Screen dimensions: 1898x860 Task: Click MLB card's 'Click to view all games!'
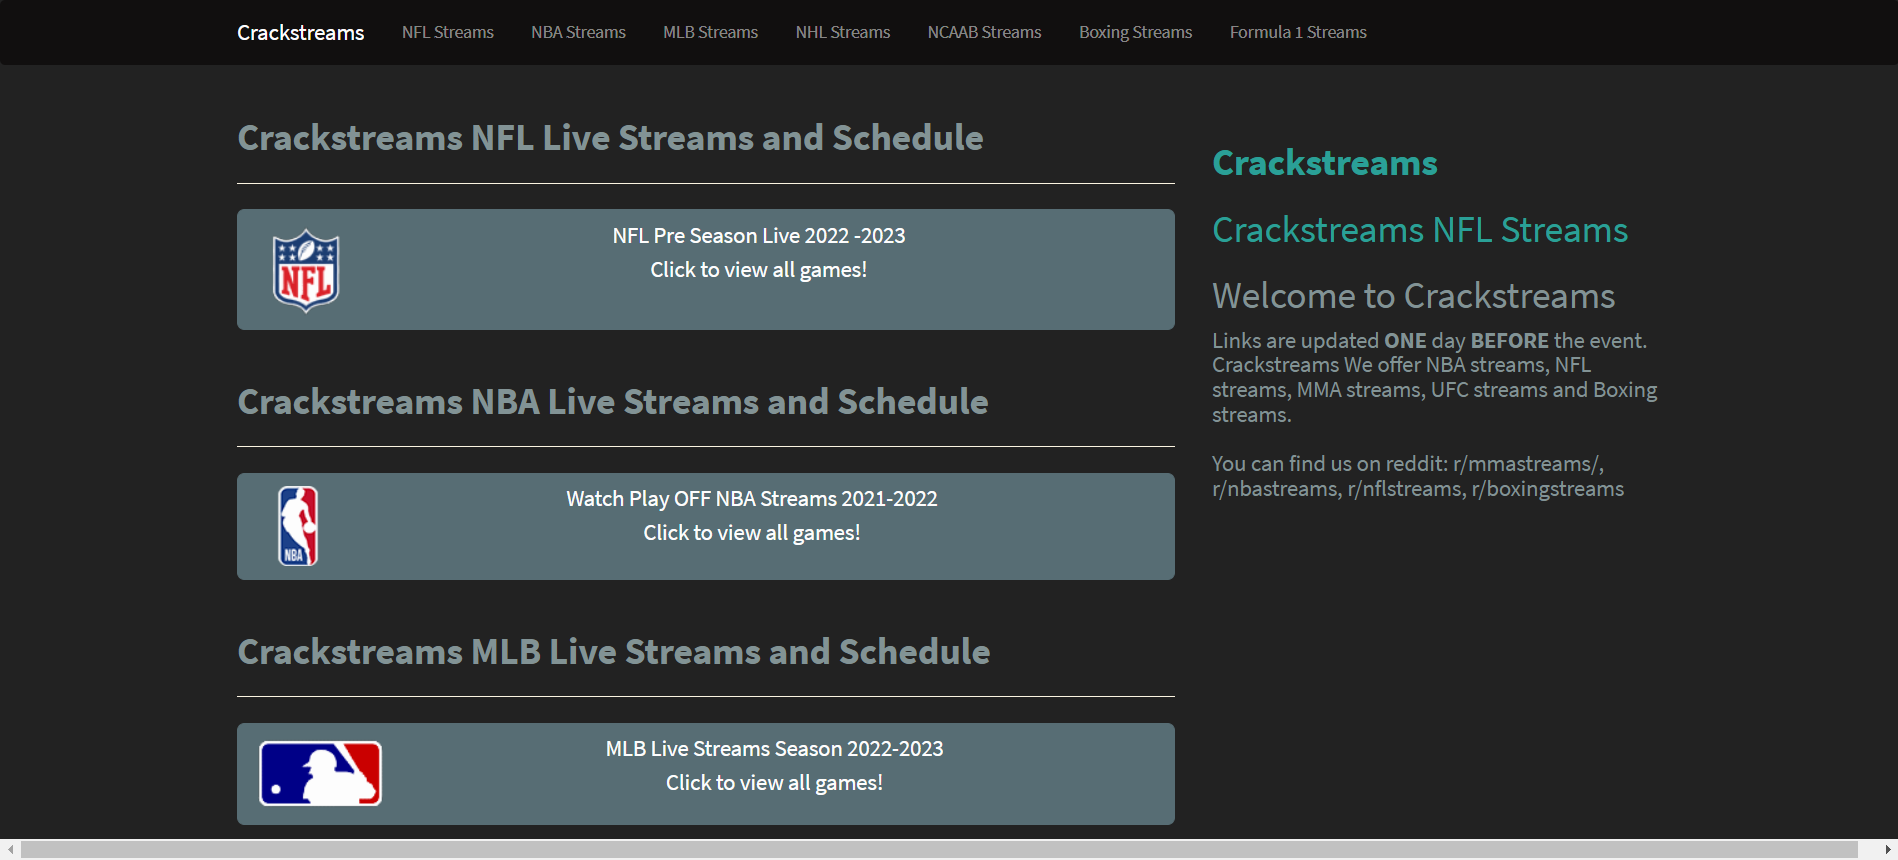775,783
